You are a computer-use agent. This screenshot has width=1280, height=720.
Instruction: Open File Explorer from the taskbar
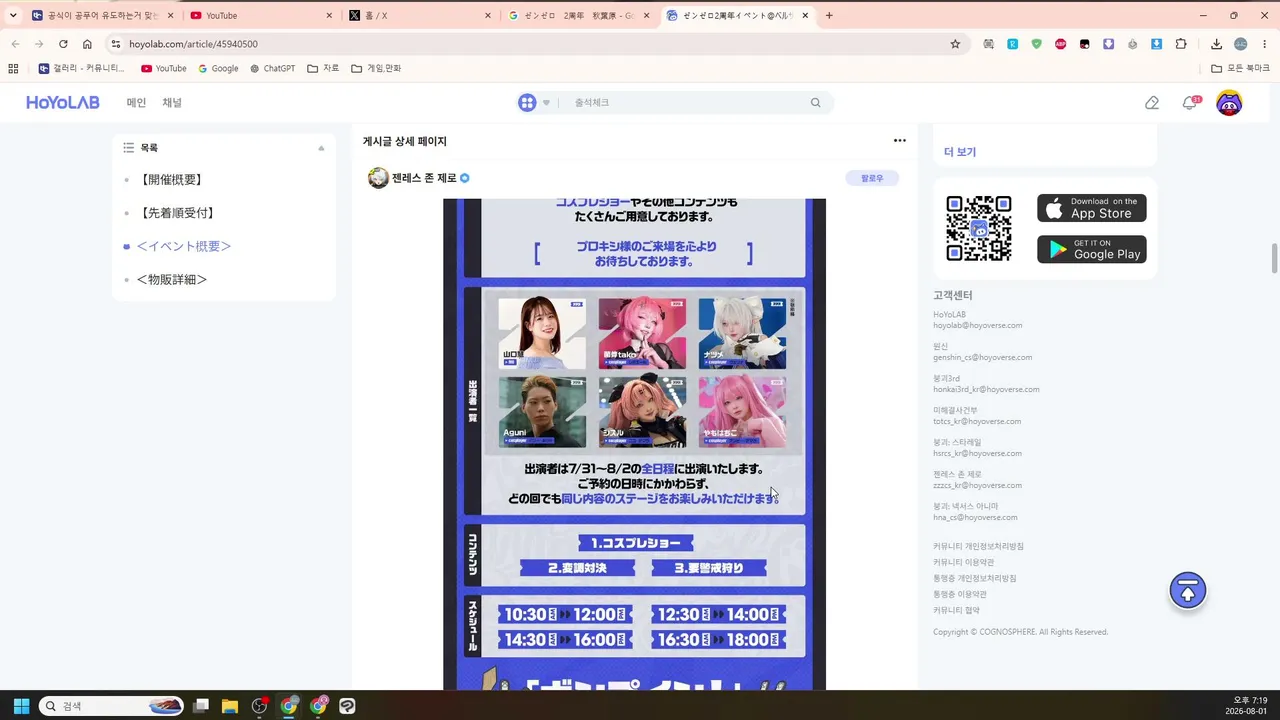230,706
